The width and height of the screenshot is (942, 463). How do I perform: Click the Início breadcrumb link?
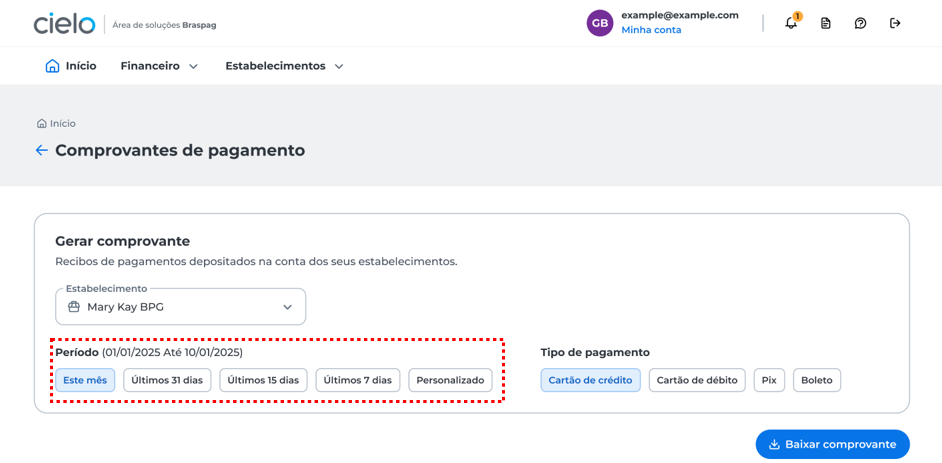62,124
